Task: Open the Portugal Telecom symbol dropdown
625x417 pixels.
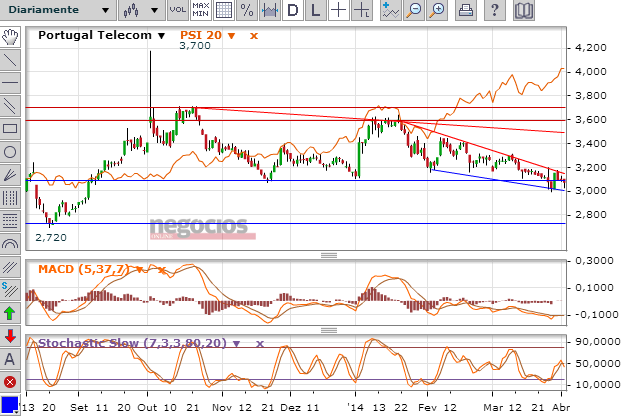Action: point(161,36)
